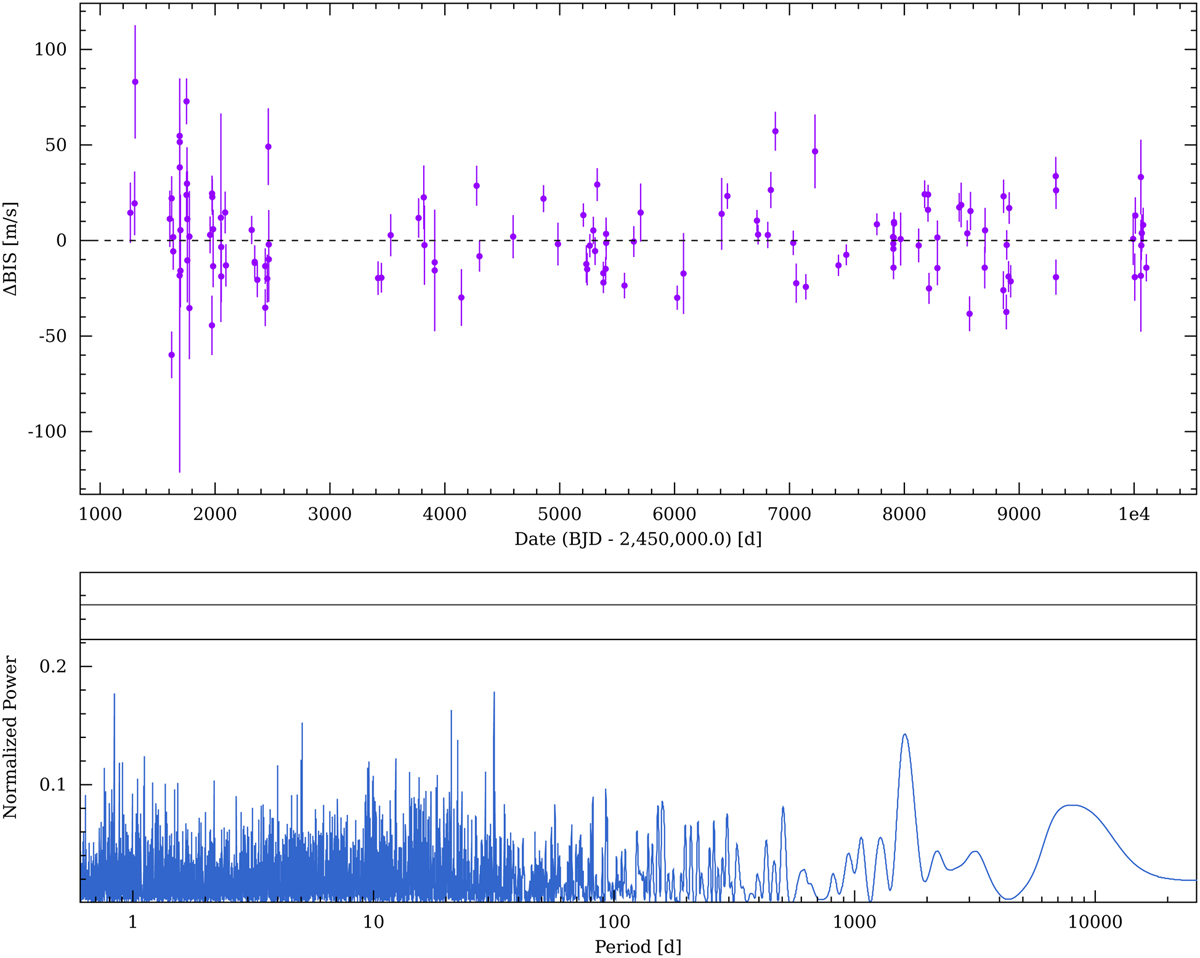Image resolution: width=1200 pixels, height=958 pixels.
Task: Click the upper horizontal threshold line in periodogram
Action: 638,605
